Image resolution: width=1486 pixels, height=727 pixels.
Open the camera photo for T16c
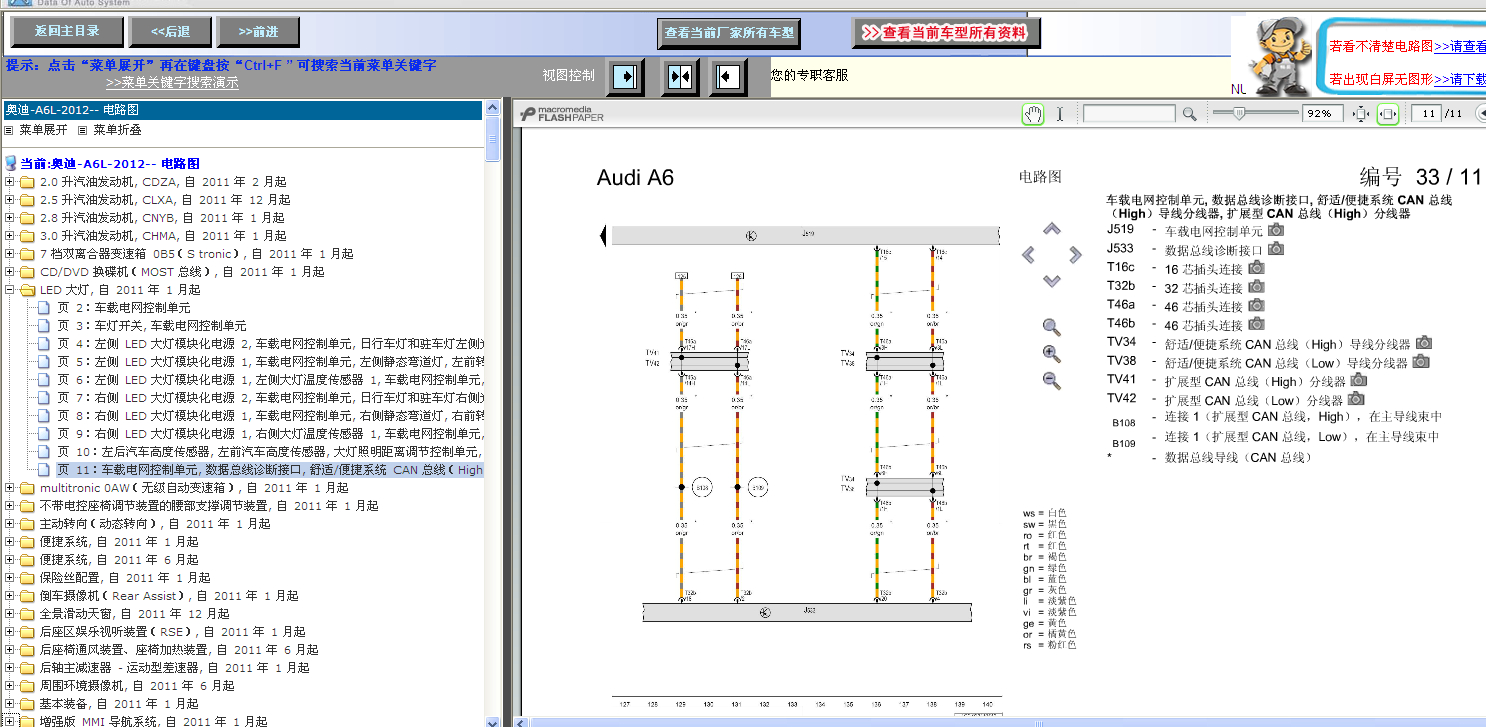[x=1256, y=268]
